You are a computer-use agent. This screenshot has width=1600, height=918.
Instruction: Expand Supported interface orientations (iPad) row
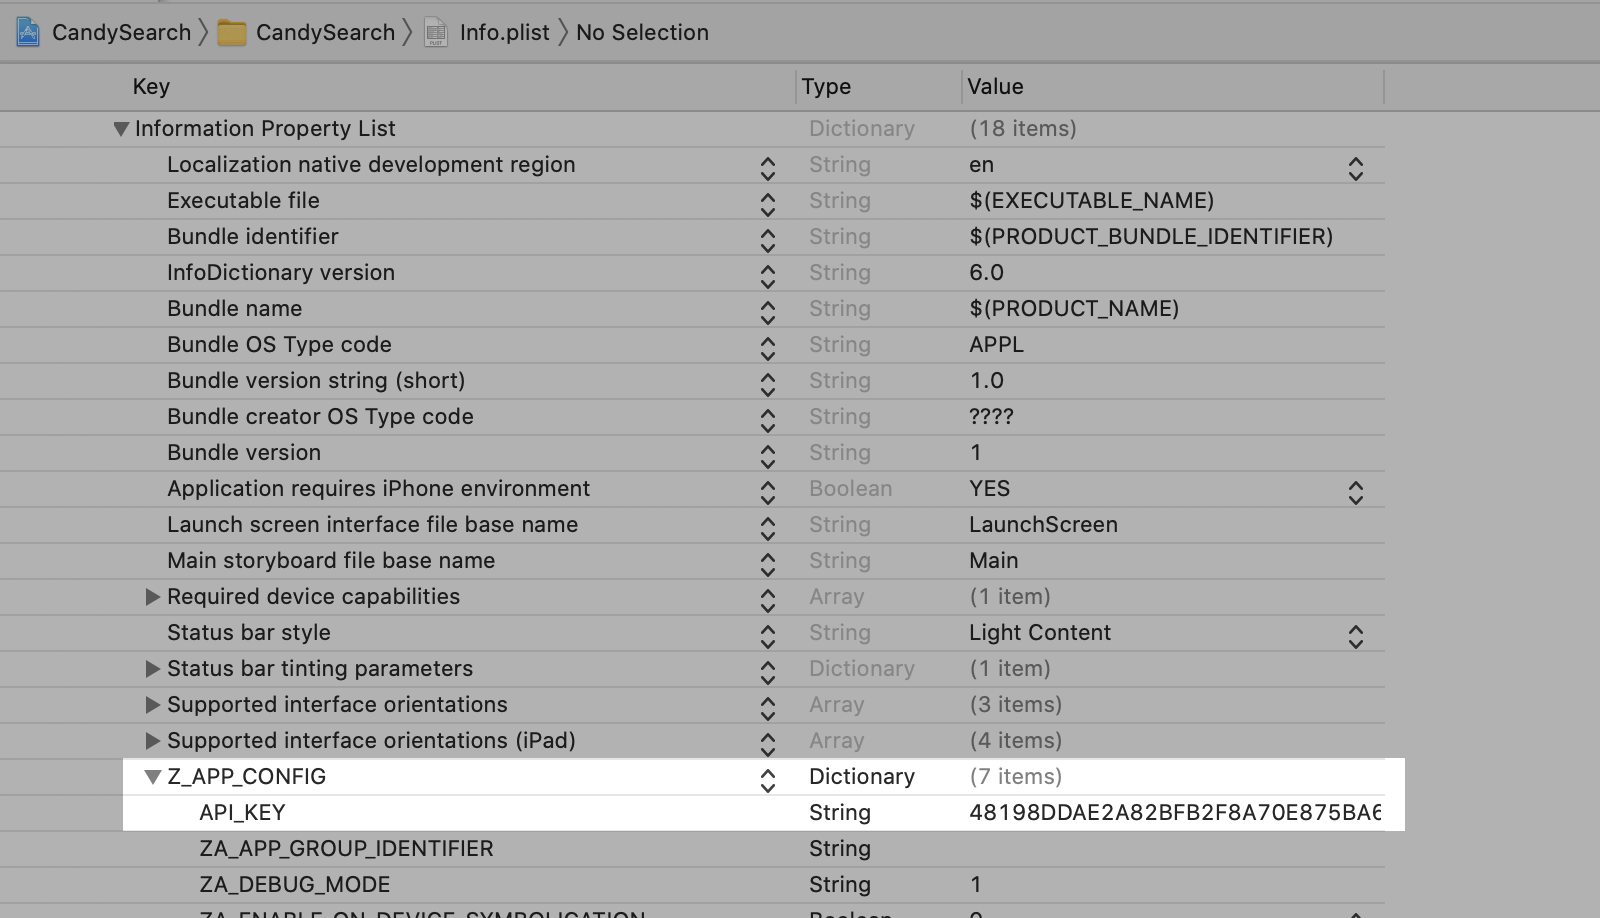tap(153, 741)
